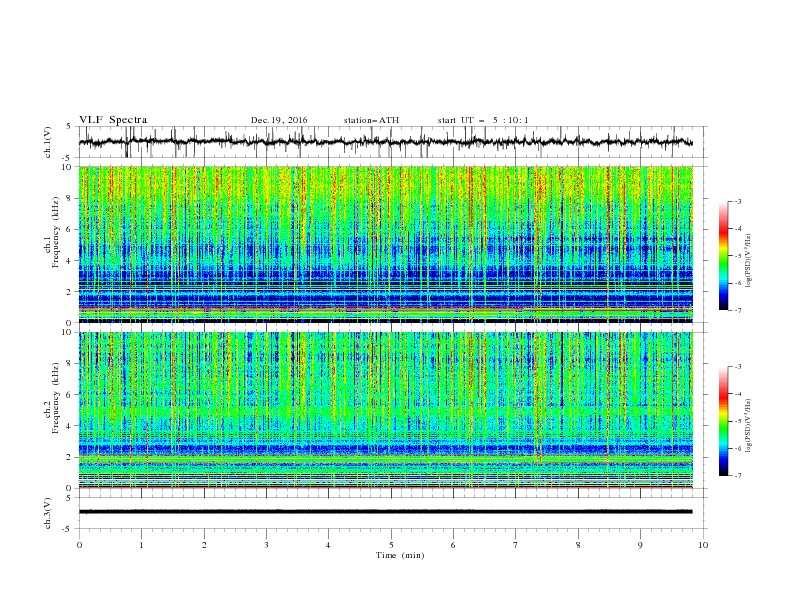Viewport: 792px width, 612px height.
Task: Click time axis tick label "9"
Action: click(640, 545)
